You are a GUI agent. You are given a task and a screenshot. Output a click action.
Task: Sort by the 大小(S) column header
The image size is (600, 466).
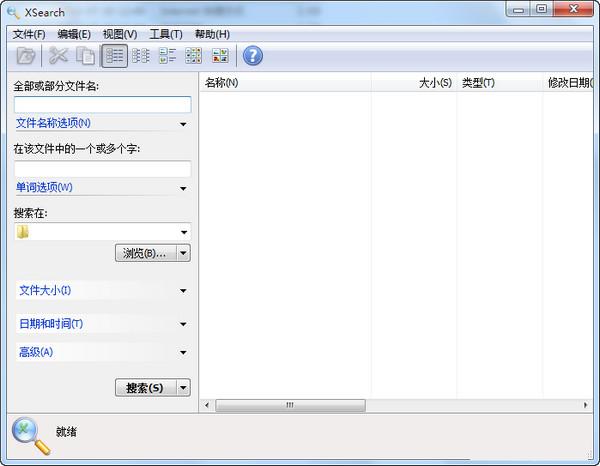click(x=414, y=82)
